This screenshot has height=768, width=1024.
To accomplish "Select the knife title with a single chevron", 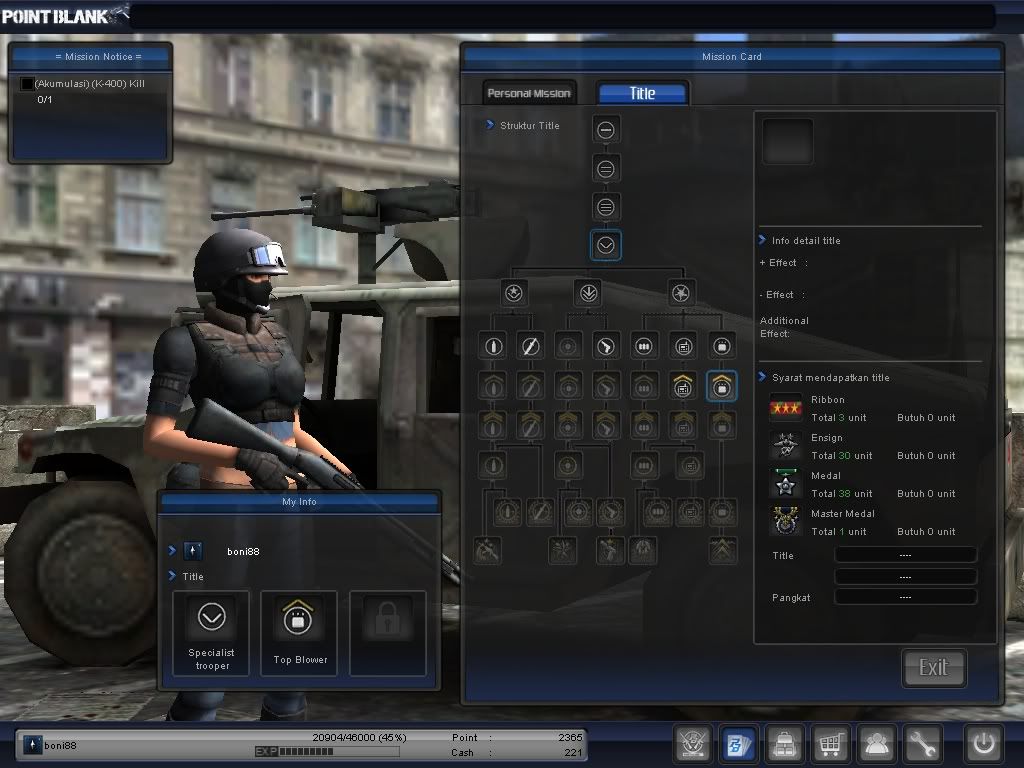I will click(x=530, y=386).
